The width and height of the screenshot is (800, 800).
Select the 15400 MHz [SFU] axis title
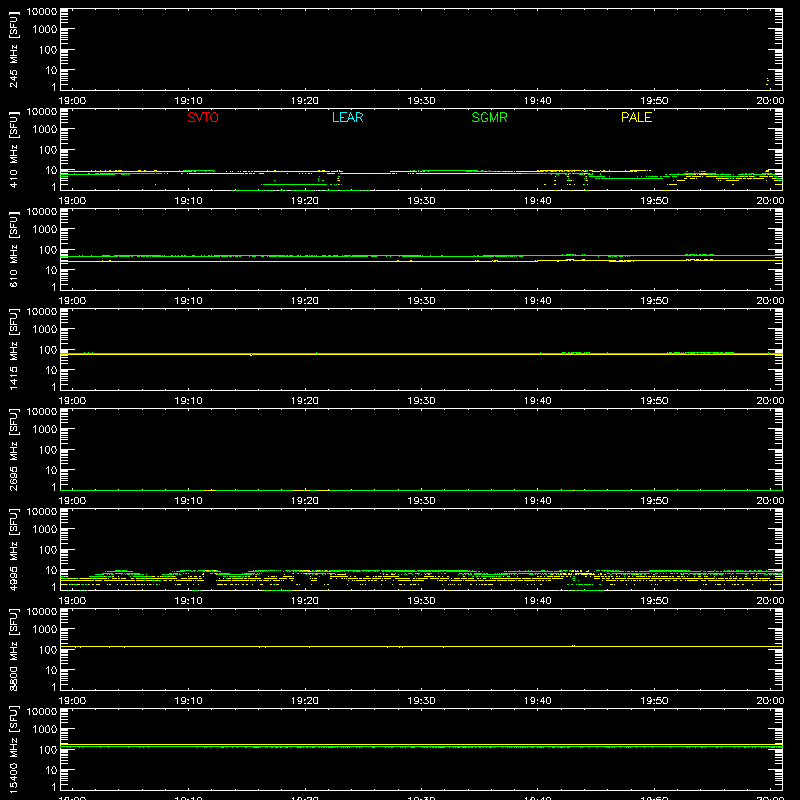pos(13,749)
